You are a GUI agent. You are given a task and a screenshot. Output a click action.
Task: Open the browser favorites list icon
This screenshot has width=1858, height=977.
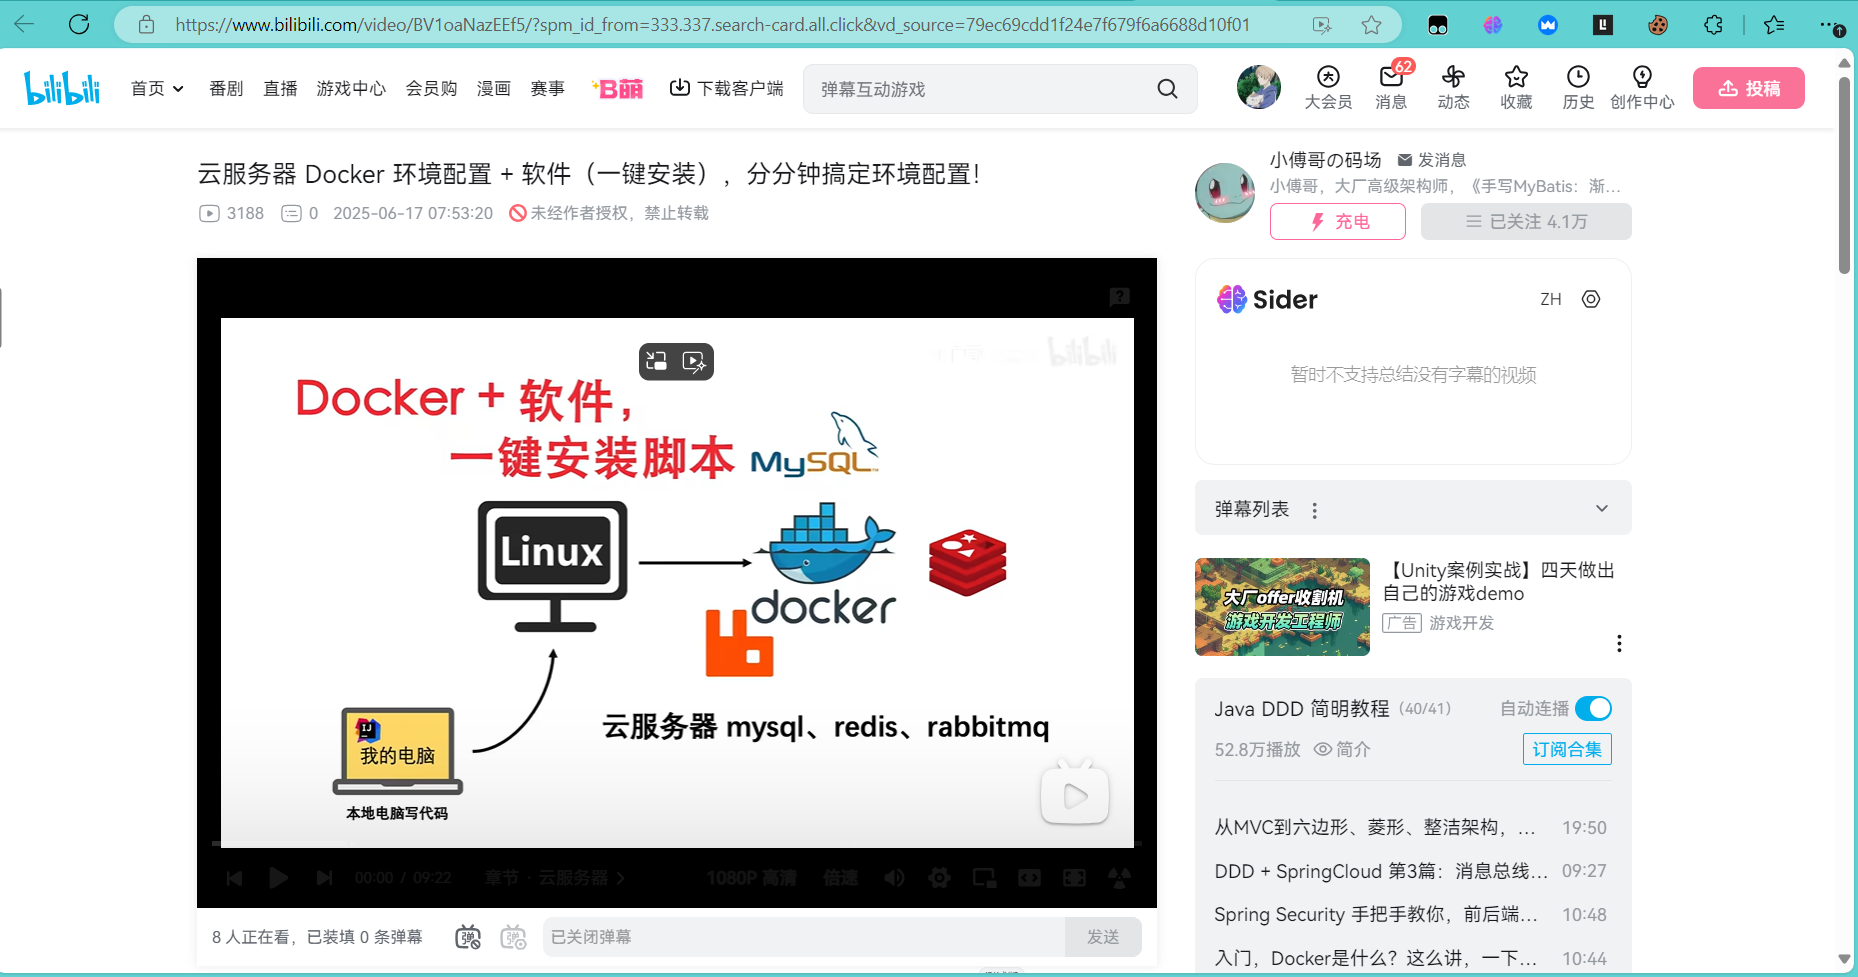click(x=1774, y=25)
